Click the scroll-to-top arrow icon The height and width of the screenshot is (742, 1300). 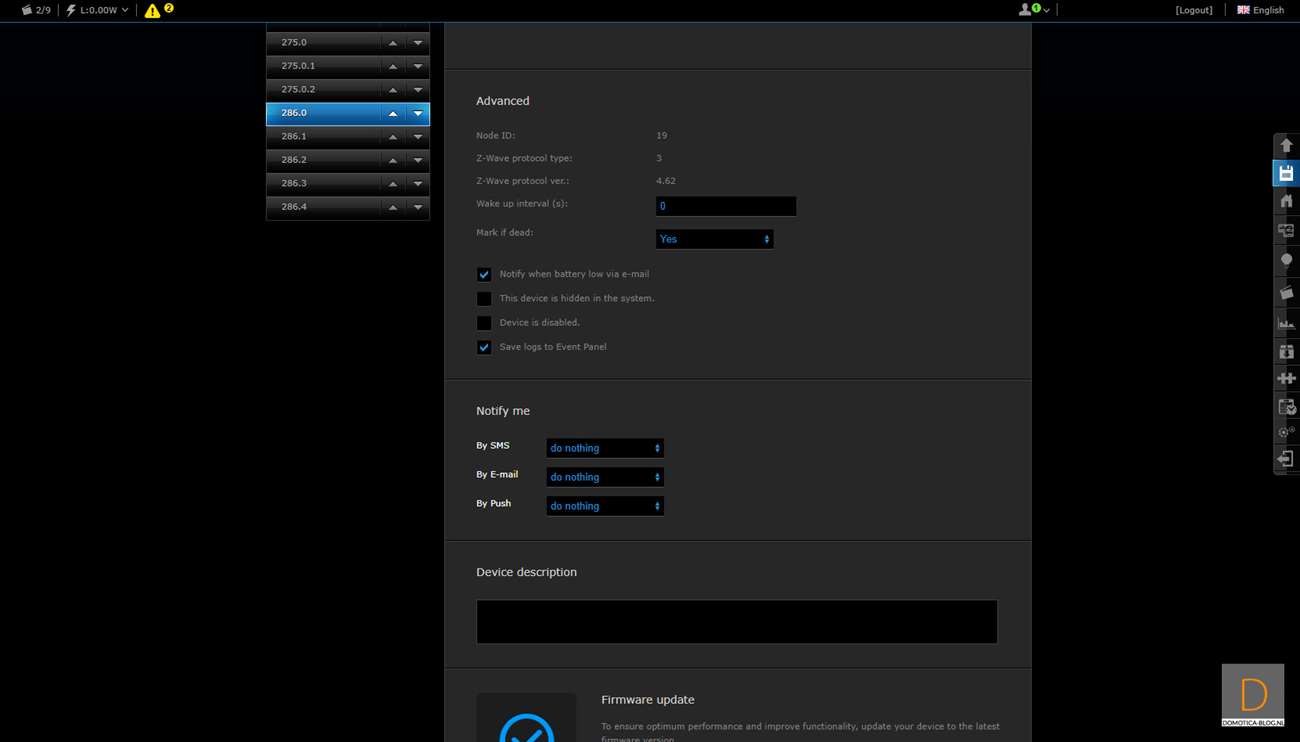click(1286, 146)
